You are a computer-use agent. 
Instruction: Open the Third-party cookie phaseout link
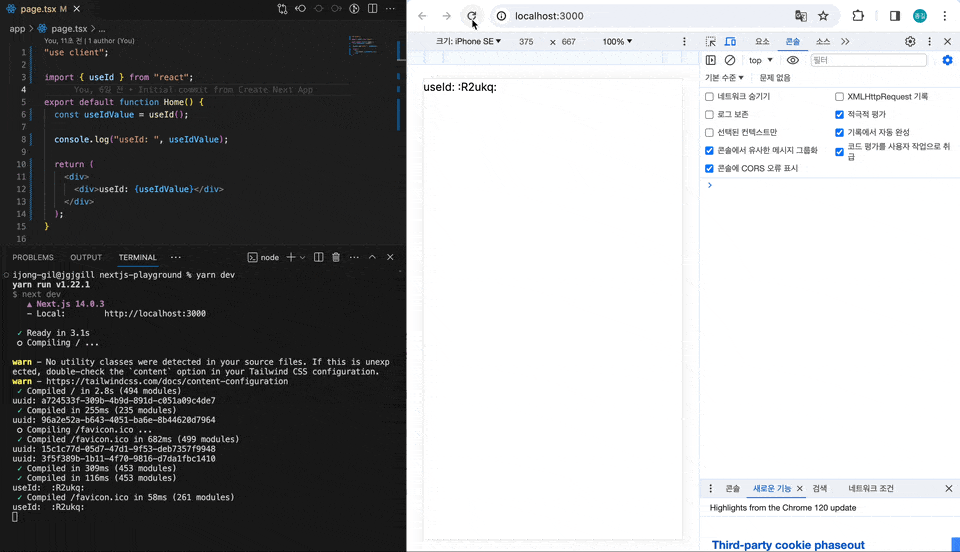coord(788,545)
